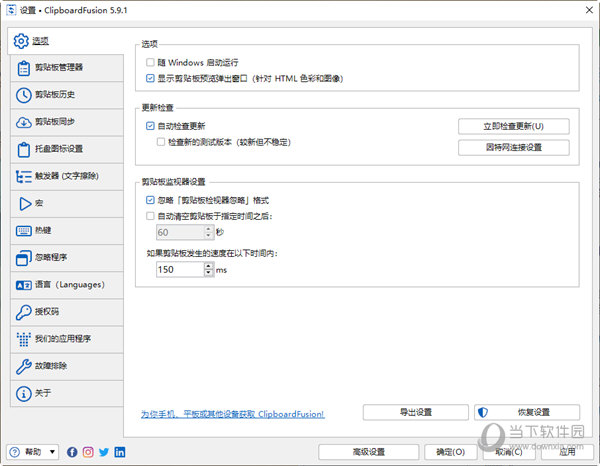Click the gear icon for 选项
Screen dimensions: 600x466
tap(21, 41)
